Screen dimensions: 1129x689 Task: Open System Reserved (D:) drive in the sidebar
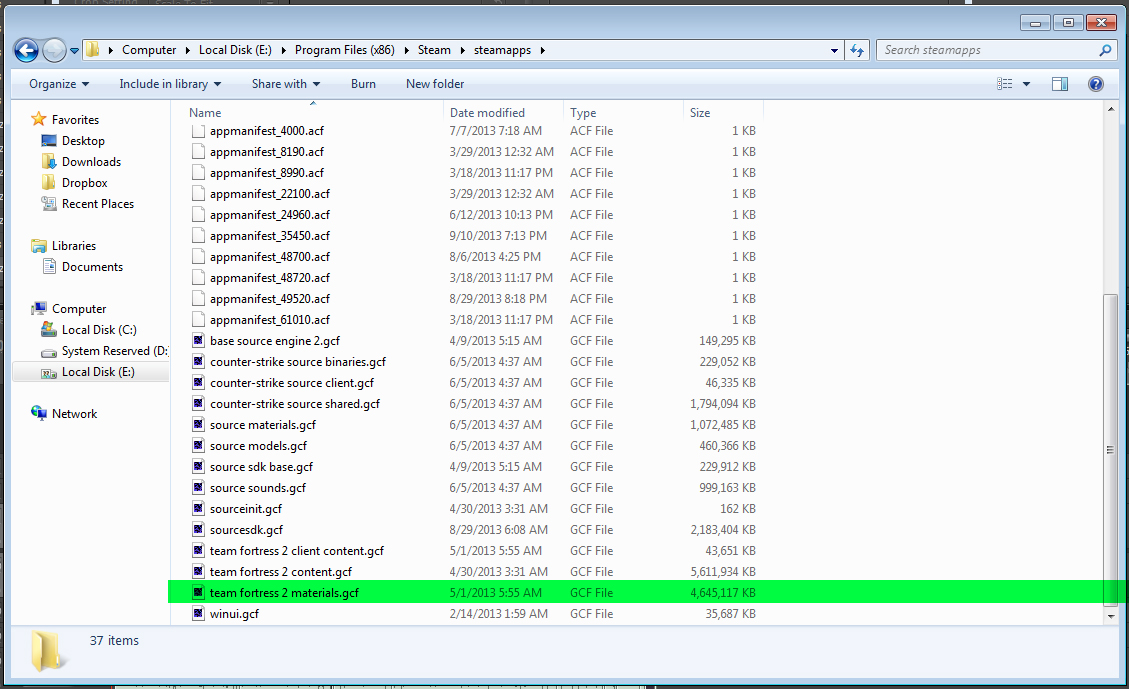[x=114, y=351]
